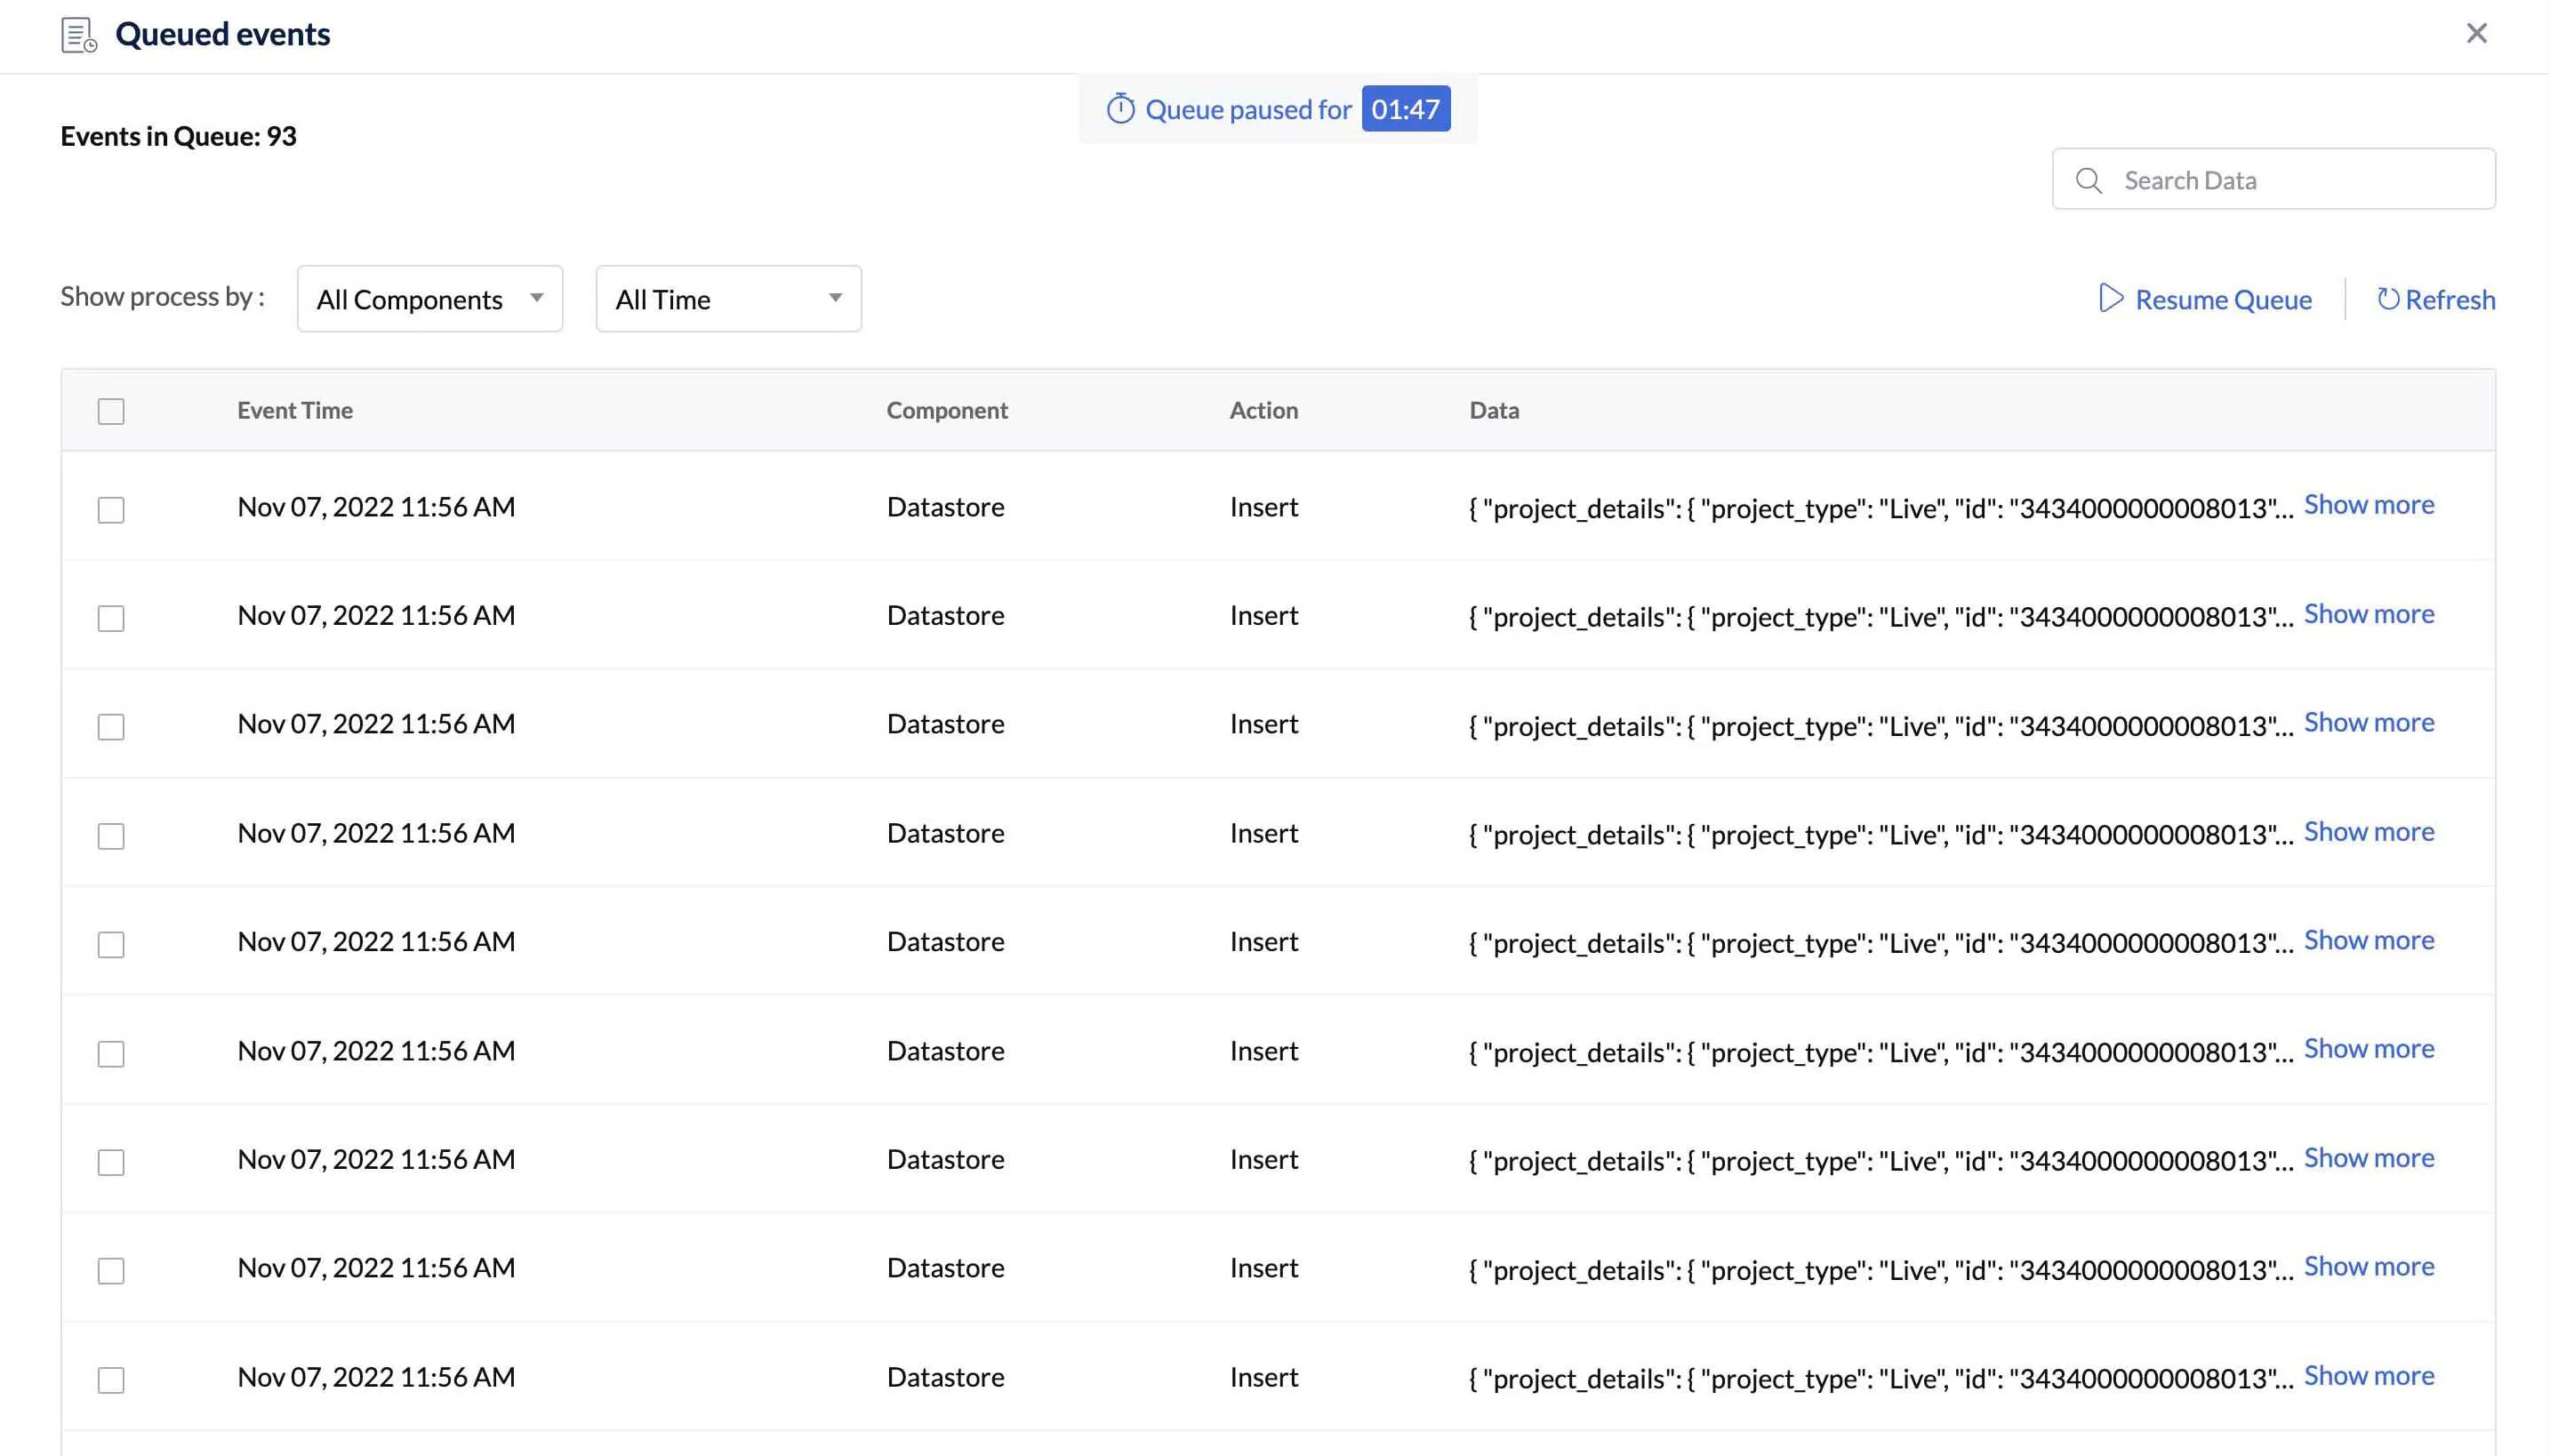The height and width of the screenshot is (1456, 2550).
Task: Close the Queued events panel
Action: click(2476, 33)
